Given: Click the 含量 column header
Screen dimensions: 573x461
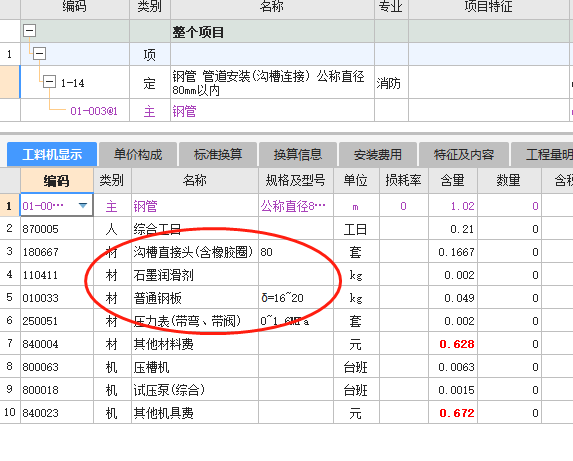Looking at the screenshot, I should click(453, 180).
